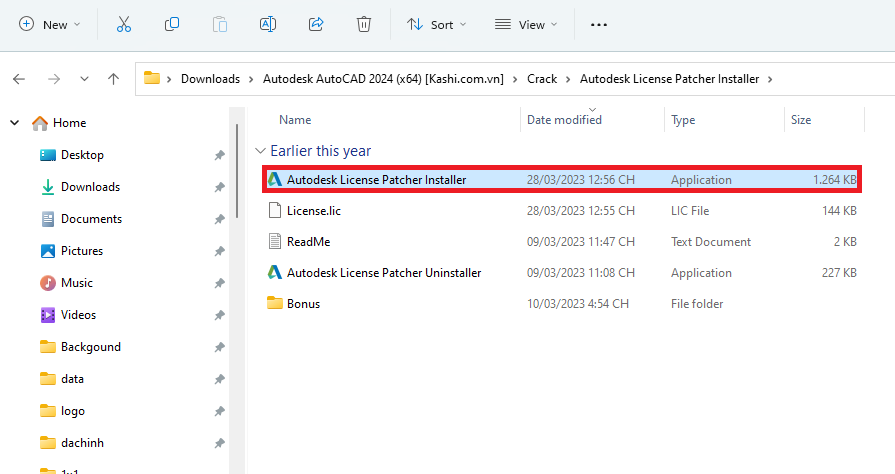Click pin icon next to logo folder
This screenshot has width=895, height=474.
219,411
